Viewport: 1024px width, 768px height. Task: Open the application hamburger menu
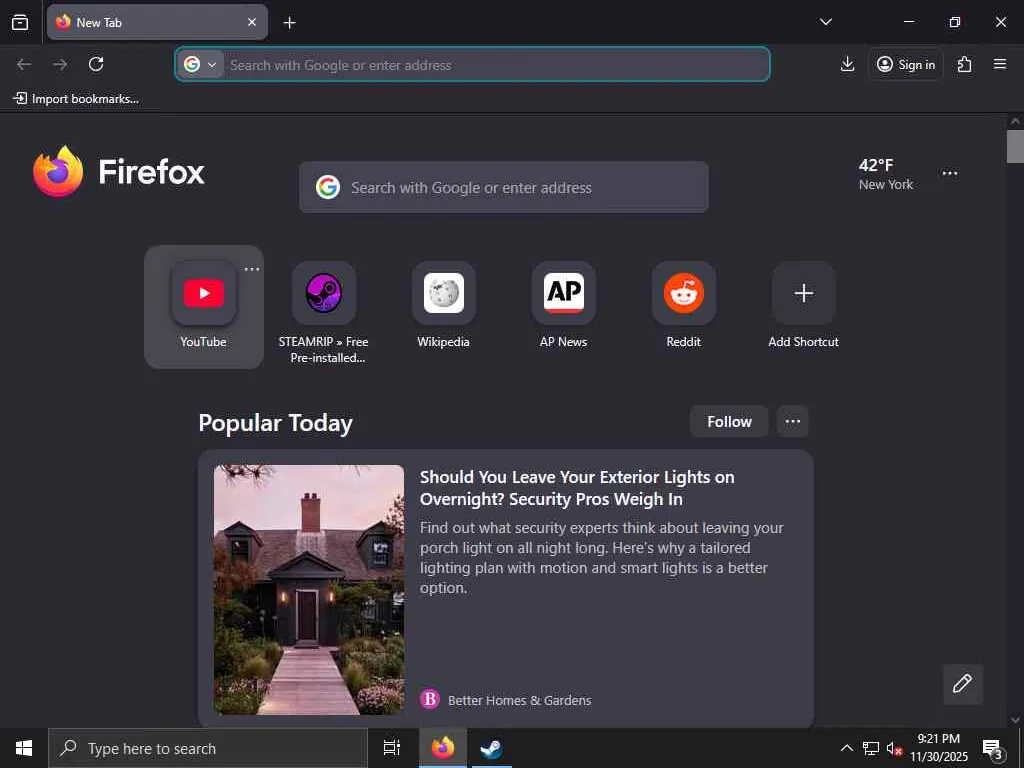(1000, 64)
